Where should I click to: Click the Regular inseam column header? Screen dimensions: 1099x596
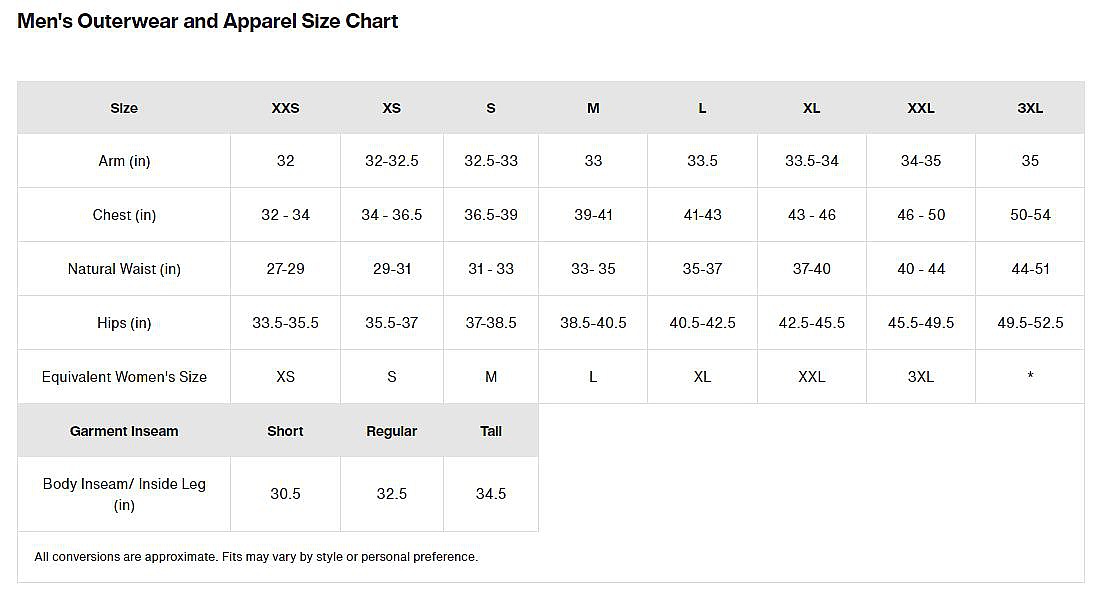[391, 431]
